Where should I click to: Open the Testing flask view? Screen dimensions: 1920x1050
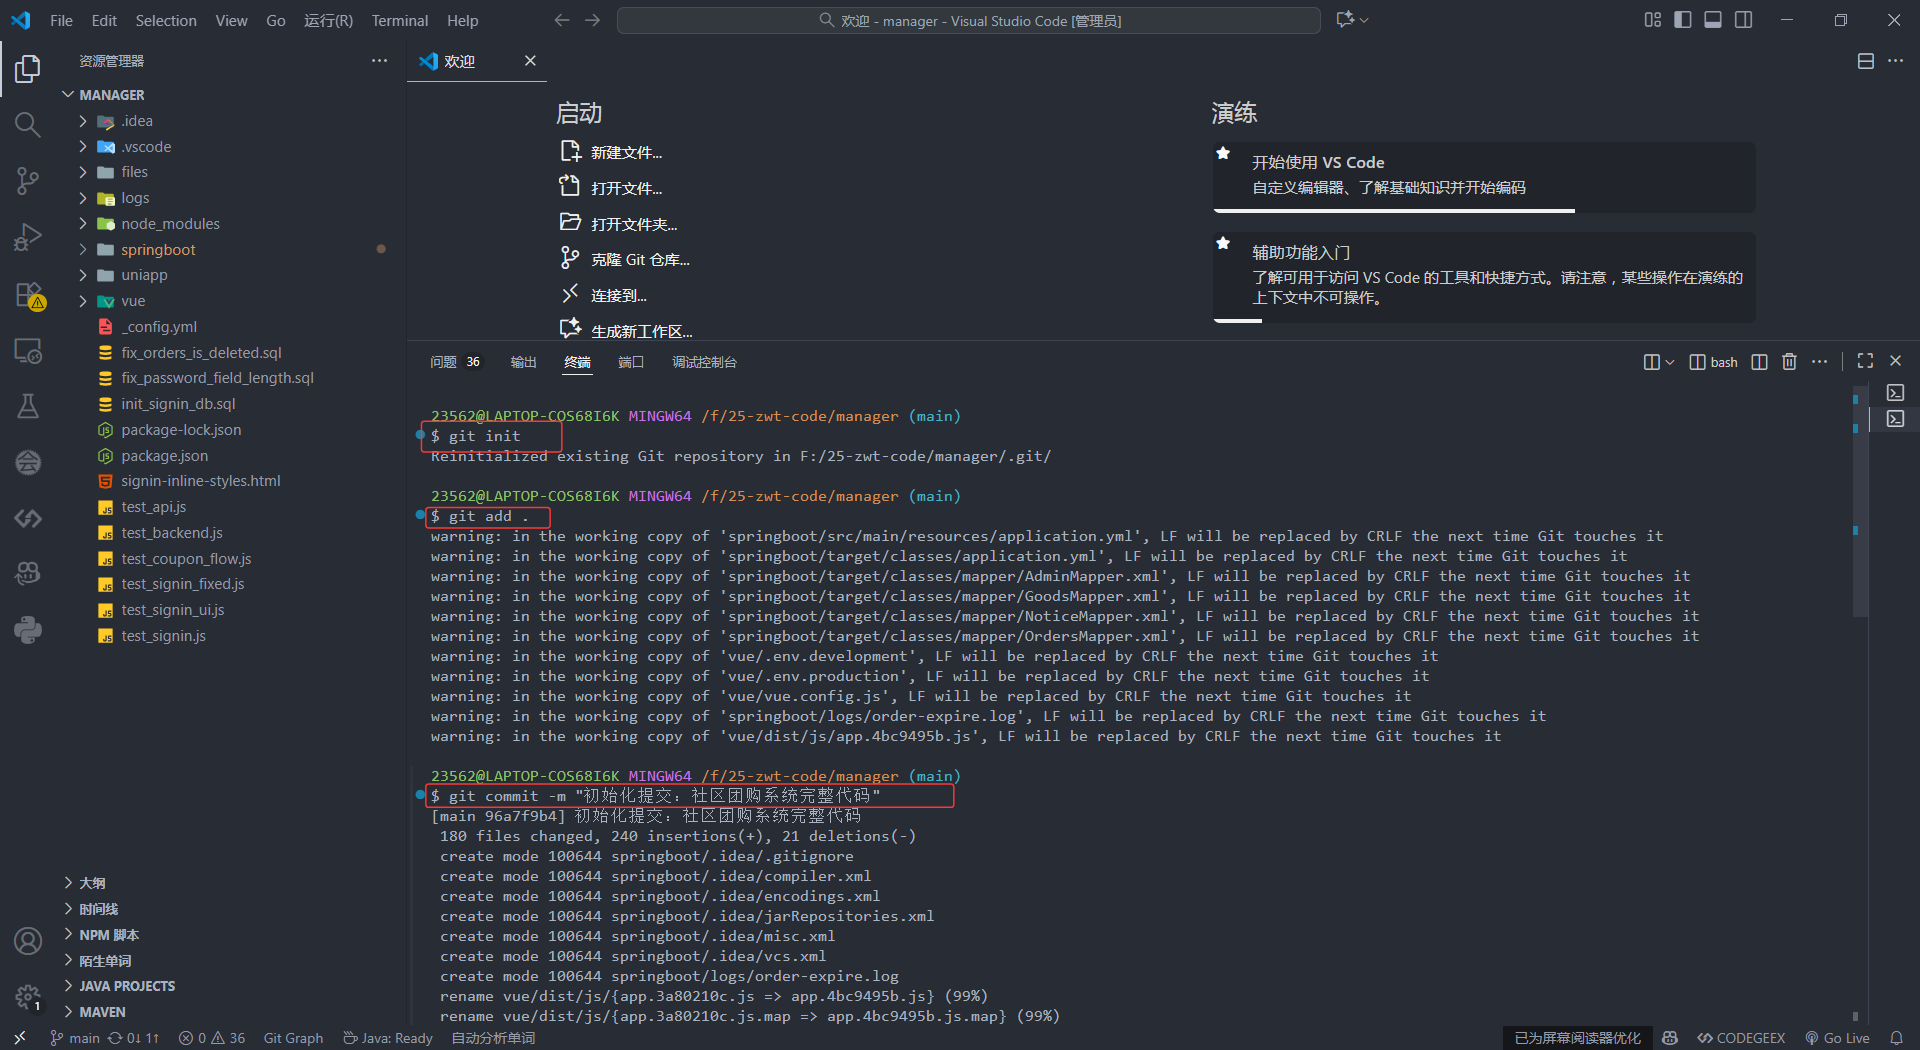(x=28, y=406)
